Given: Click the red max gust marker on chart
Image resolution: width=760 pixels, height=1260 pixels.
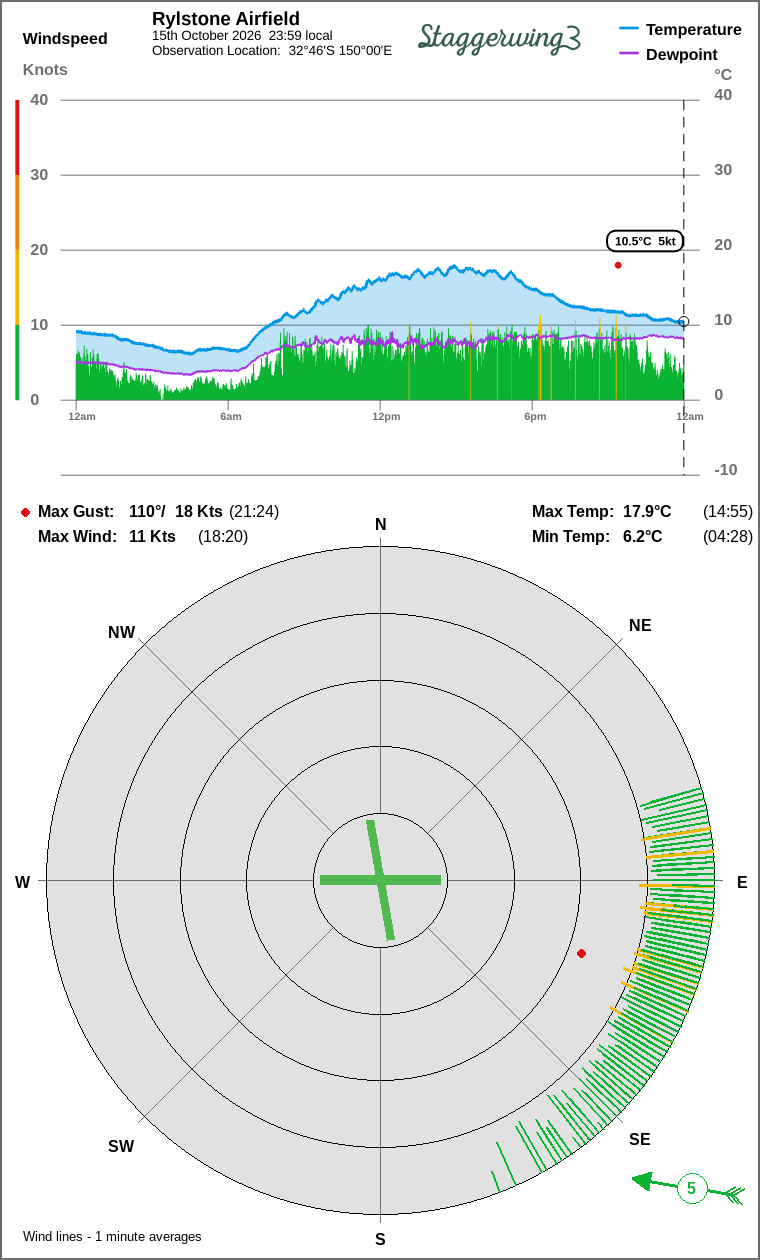Looking at the screenshot, I should click(x=618, y=265).
